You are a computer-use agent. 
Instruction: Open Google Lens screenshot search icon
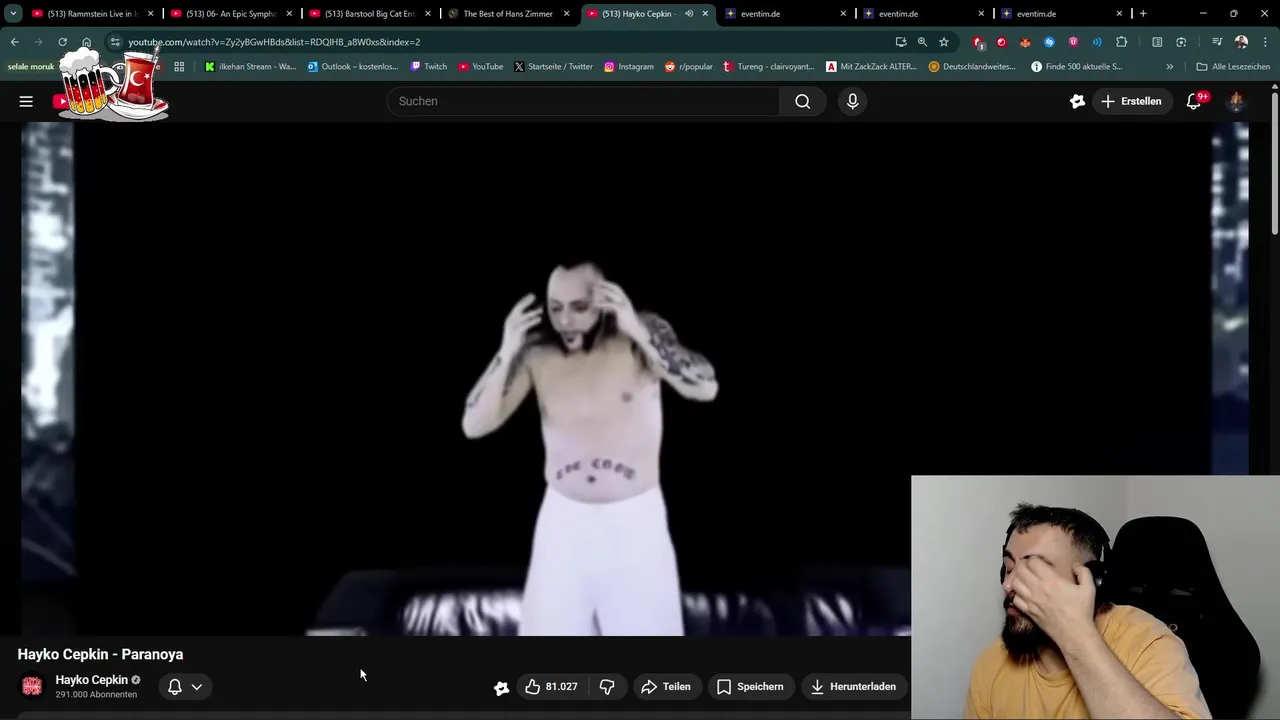1181,42
